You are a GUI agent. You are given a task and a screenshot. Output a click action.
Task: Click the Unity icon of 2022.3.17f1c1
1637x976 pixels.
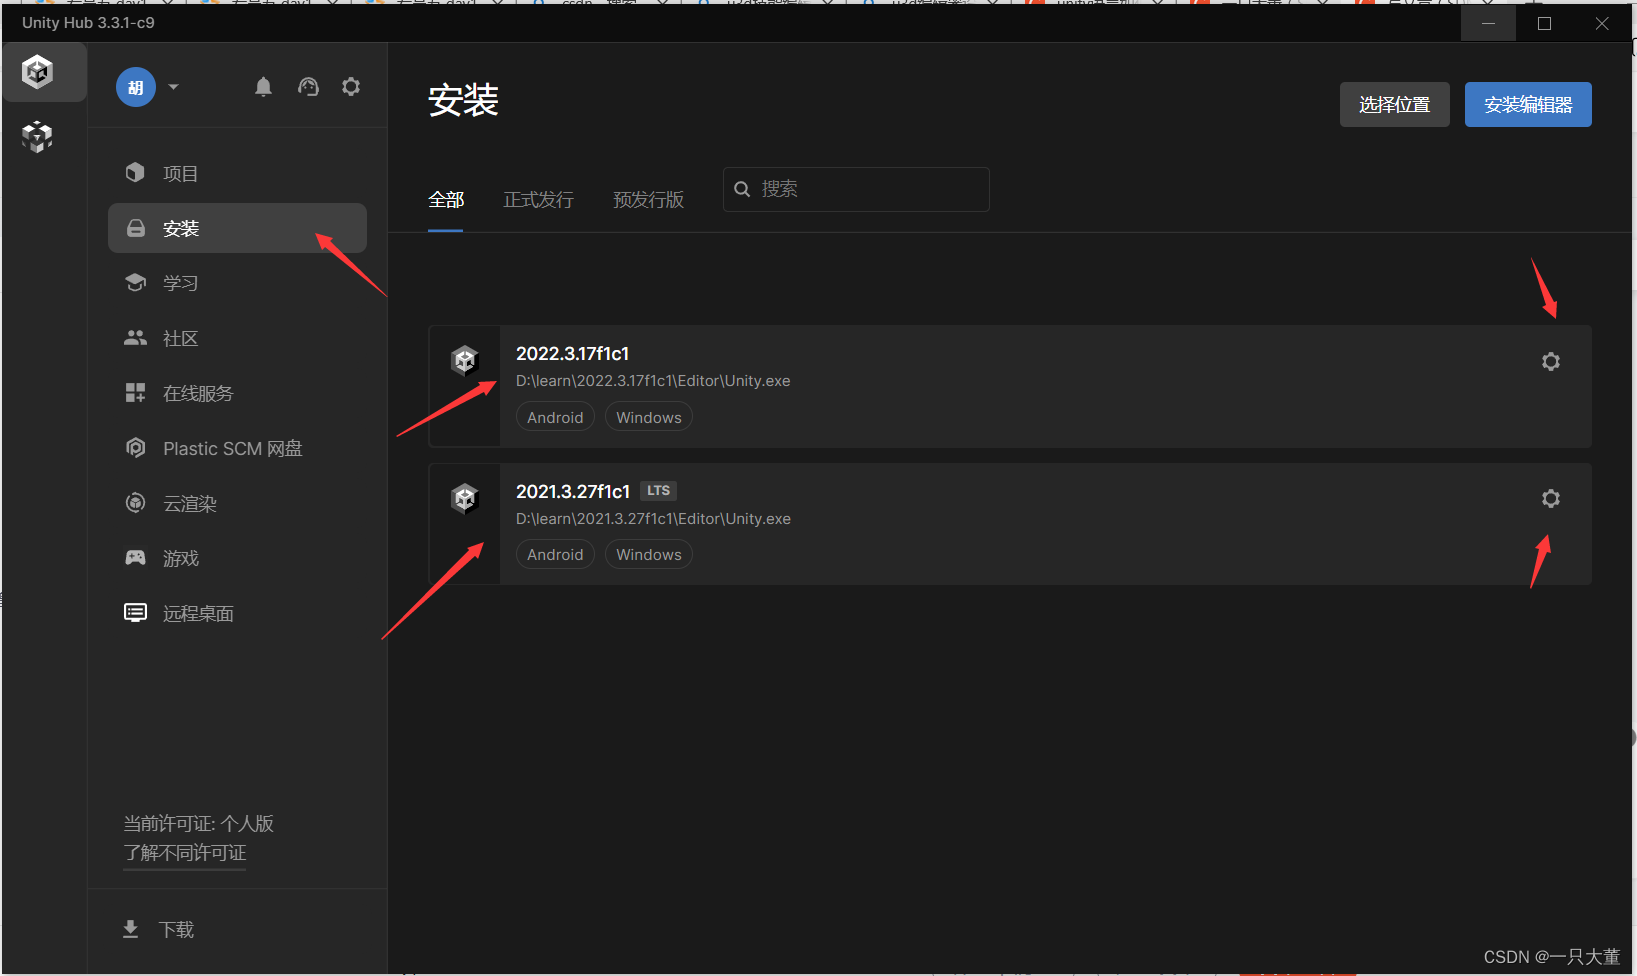click(x=465, y=360)
